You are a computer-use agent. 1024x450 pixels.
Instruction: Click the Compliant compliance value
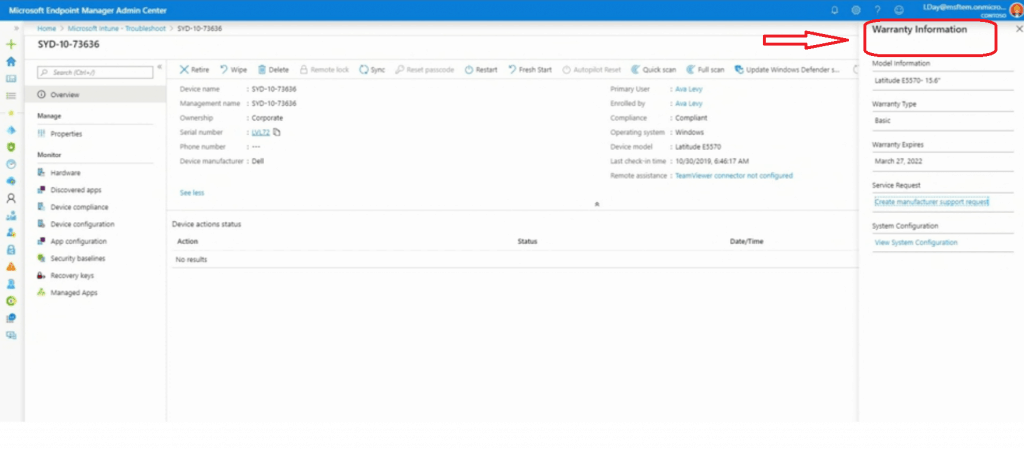click(691, 118)
